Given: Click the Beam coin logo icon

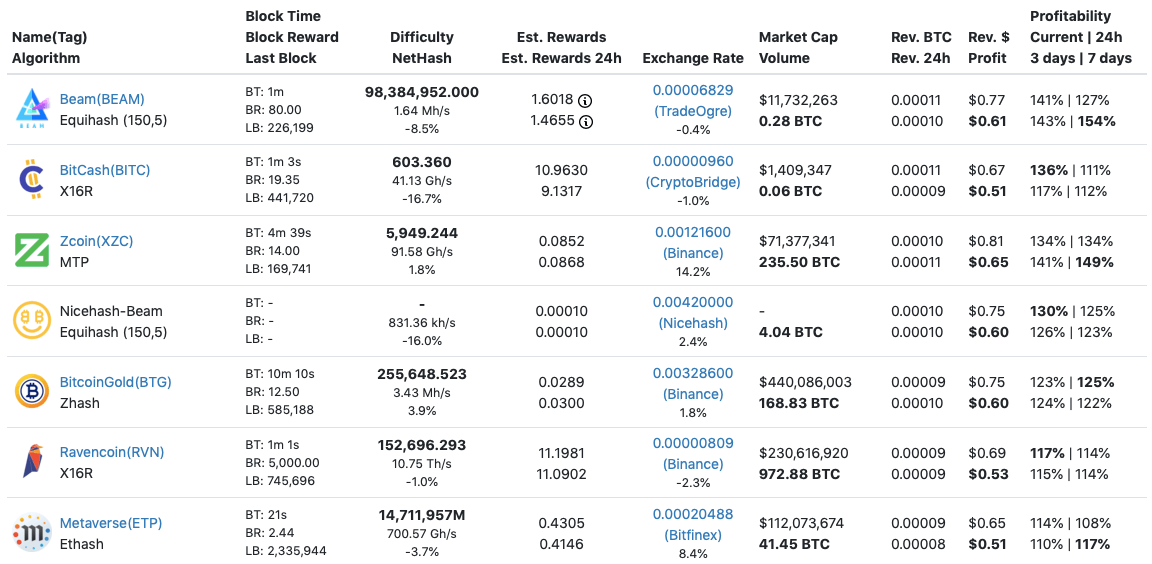Looking at the screenshot, I should (31, 109).
